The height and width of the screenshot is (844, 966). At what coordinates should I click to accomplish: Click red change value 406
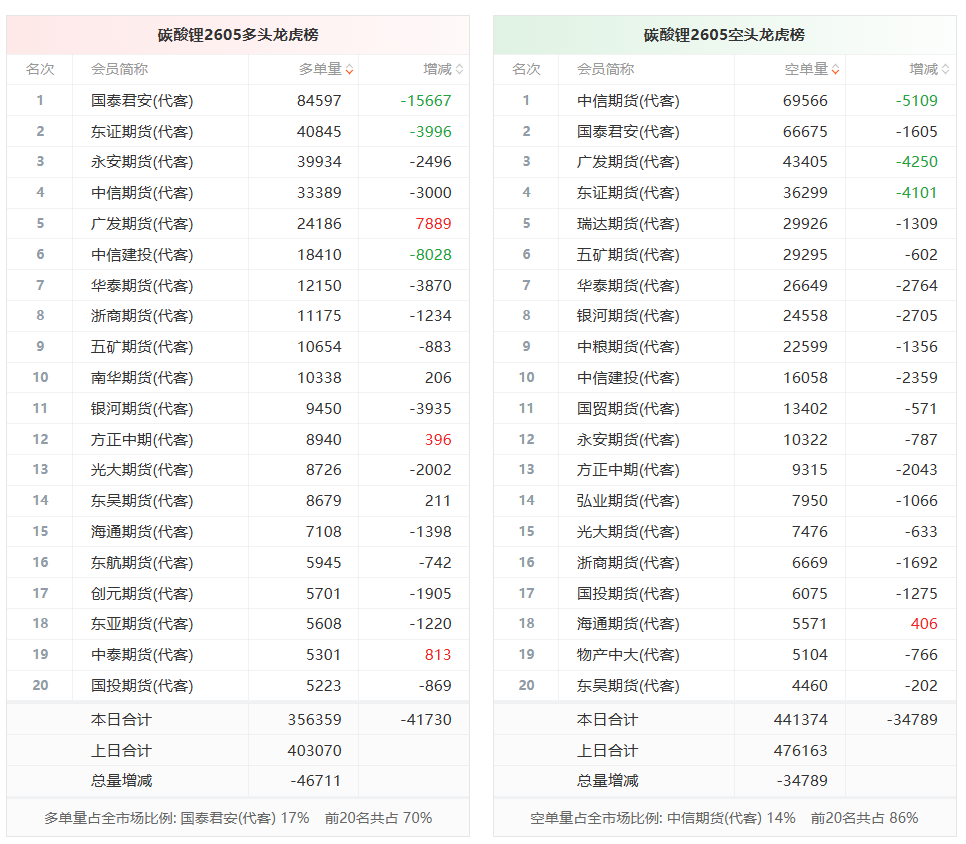[x=924, y=623]
